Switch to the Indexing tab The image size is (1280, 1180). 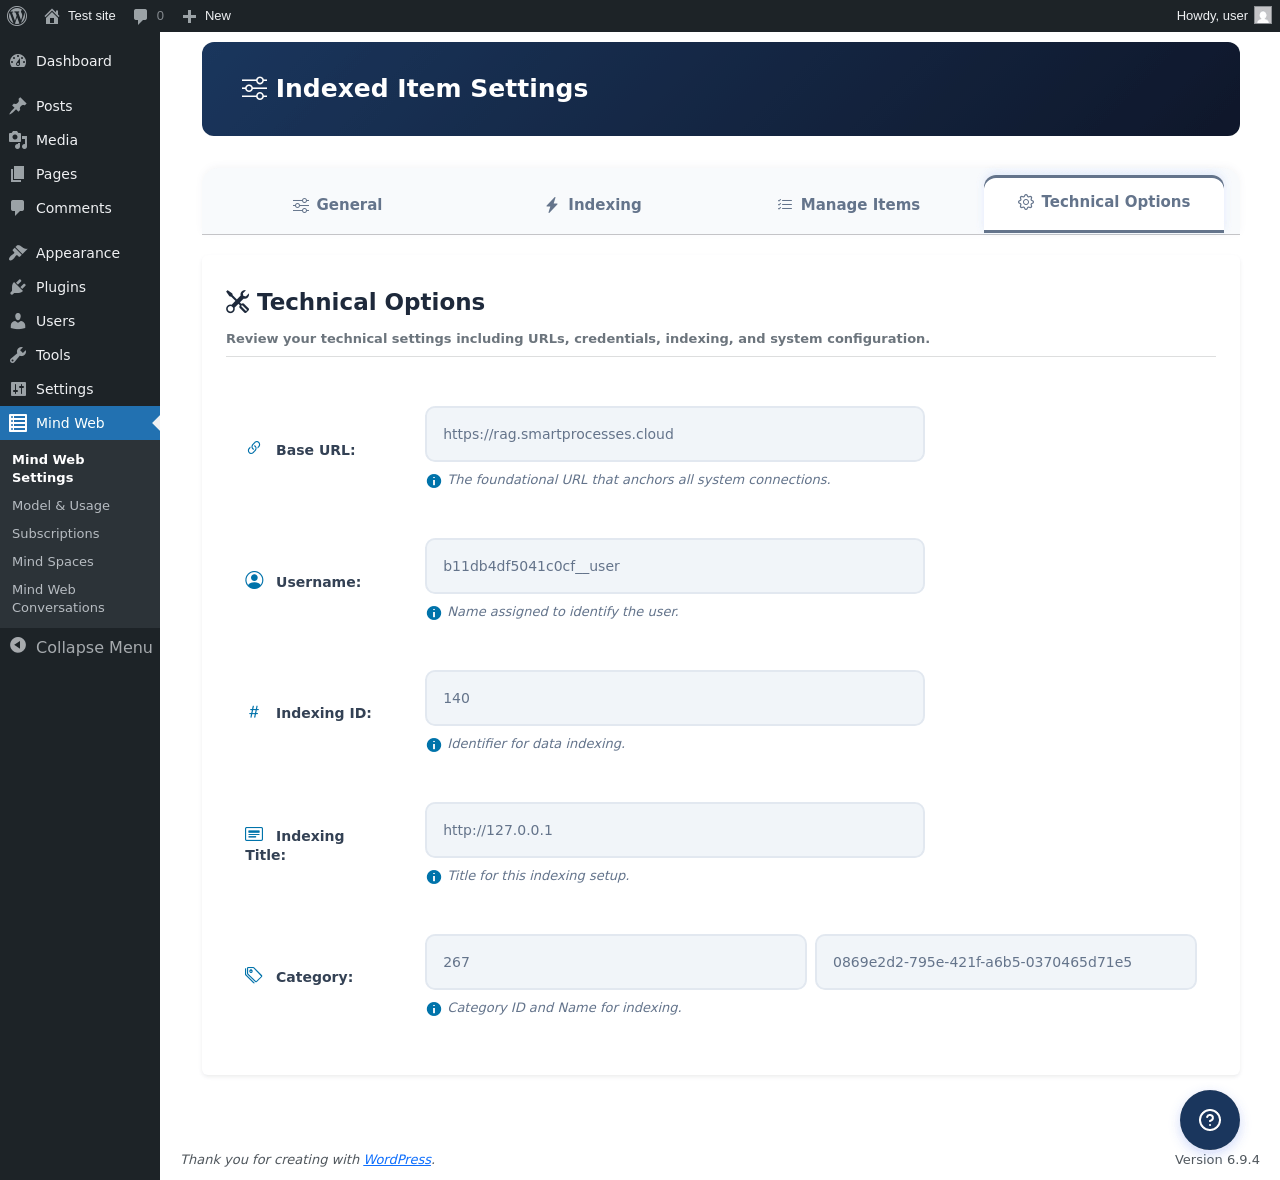point(593,205)
